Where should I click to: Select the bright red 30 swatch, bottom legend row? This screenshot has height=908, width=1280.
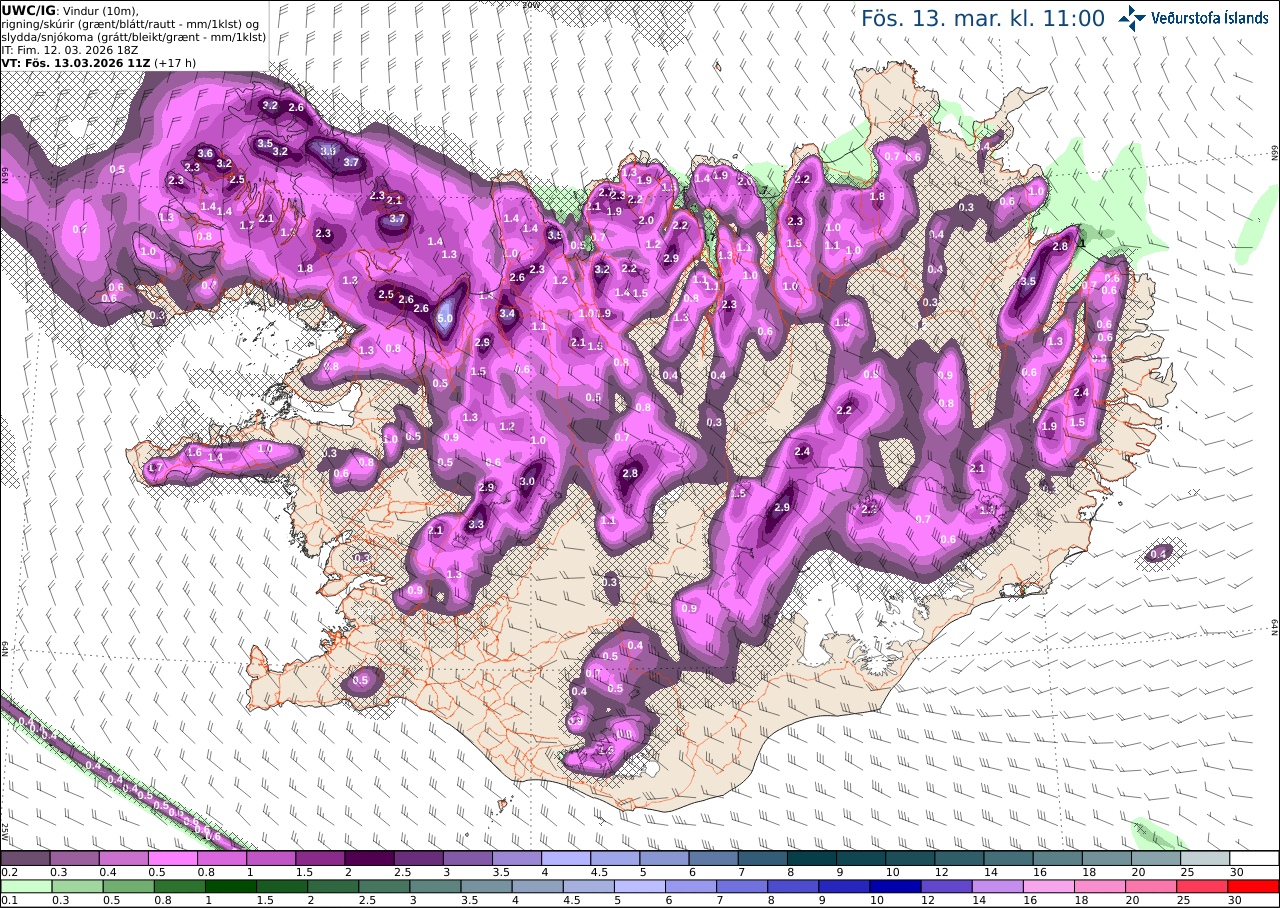coord(1254,886)
